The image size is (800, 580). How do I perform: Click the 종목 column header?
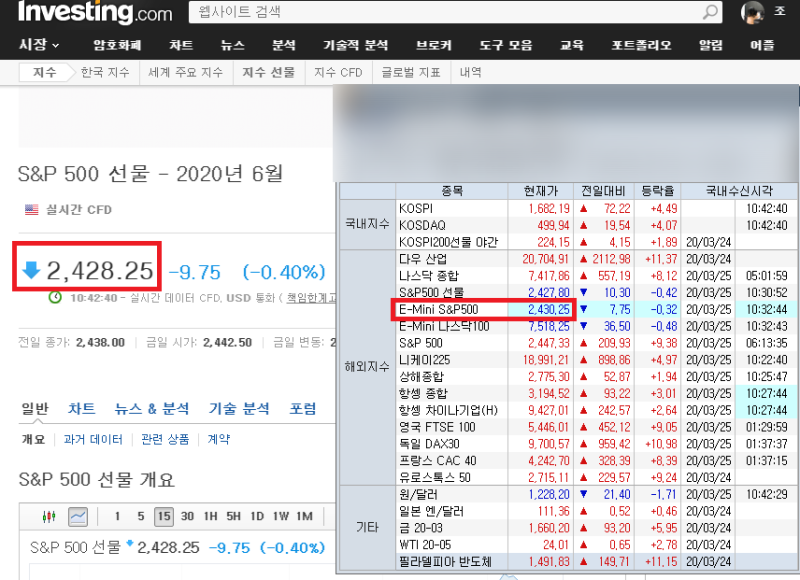(x=452, y=191)
